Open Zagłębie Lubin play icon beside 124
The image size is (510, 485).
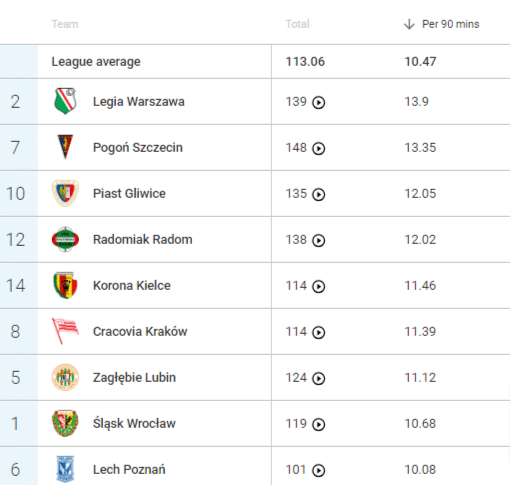click(x=318, y=378)
